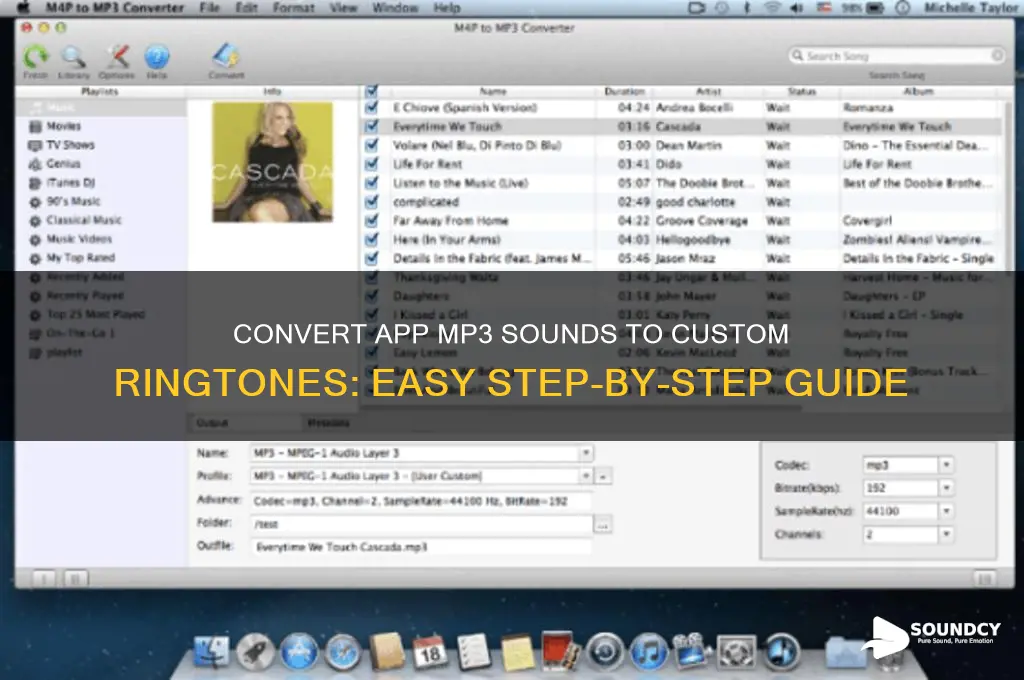The image size is (1024, 680).
Task: Click the folder browse '...' button
Action: [x=602, y=525]
